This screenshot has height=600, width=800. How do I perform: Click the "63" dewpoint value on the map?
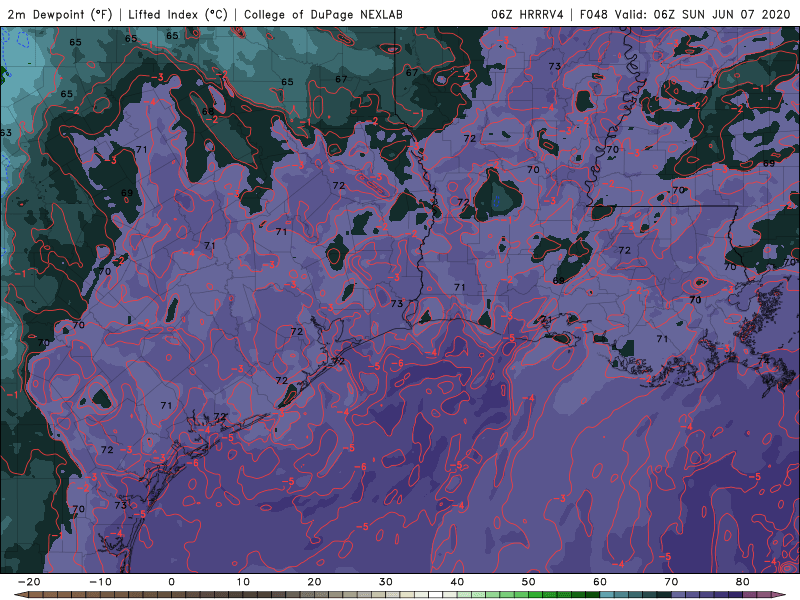pyautogui.click(x=5, y=133)
